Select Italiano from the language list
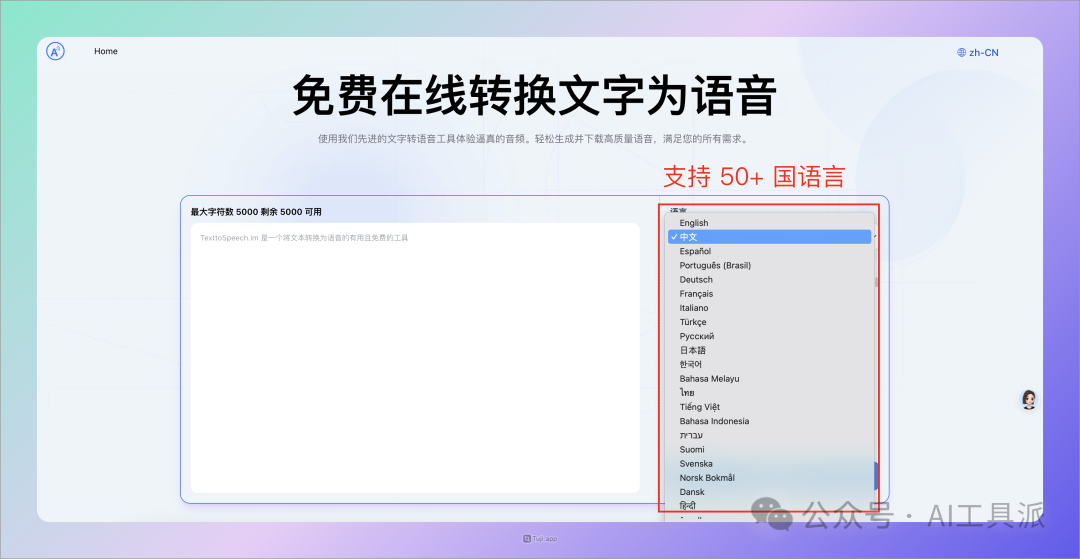 [x=769, y=308]
